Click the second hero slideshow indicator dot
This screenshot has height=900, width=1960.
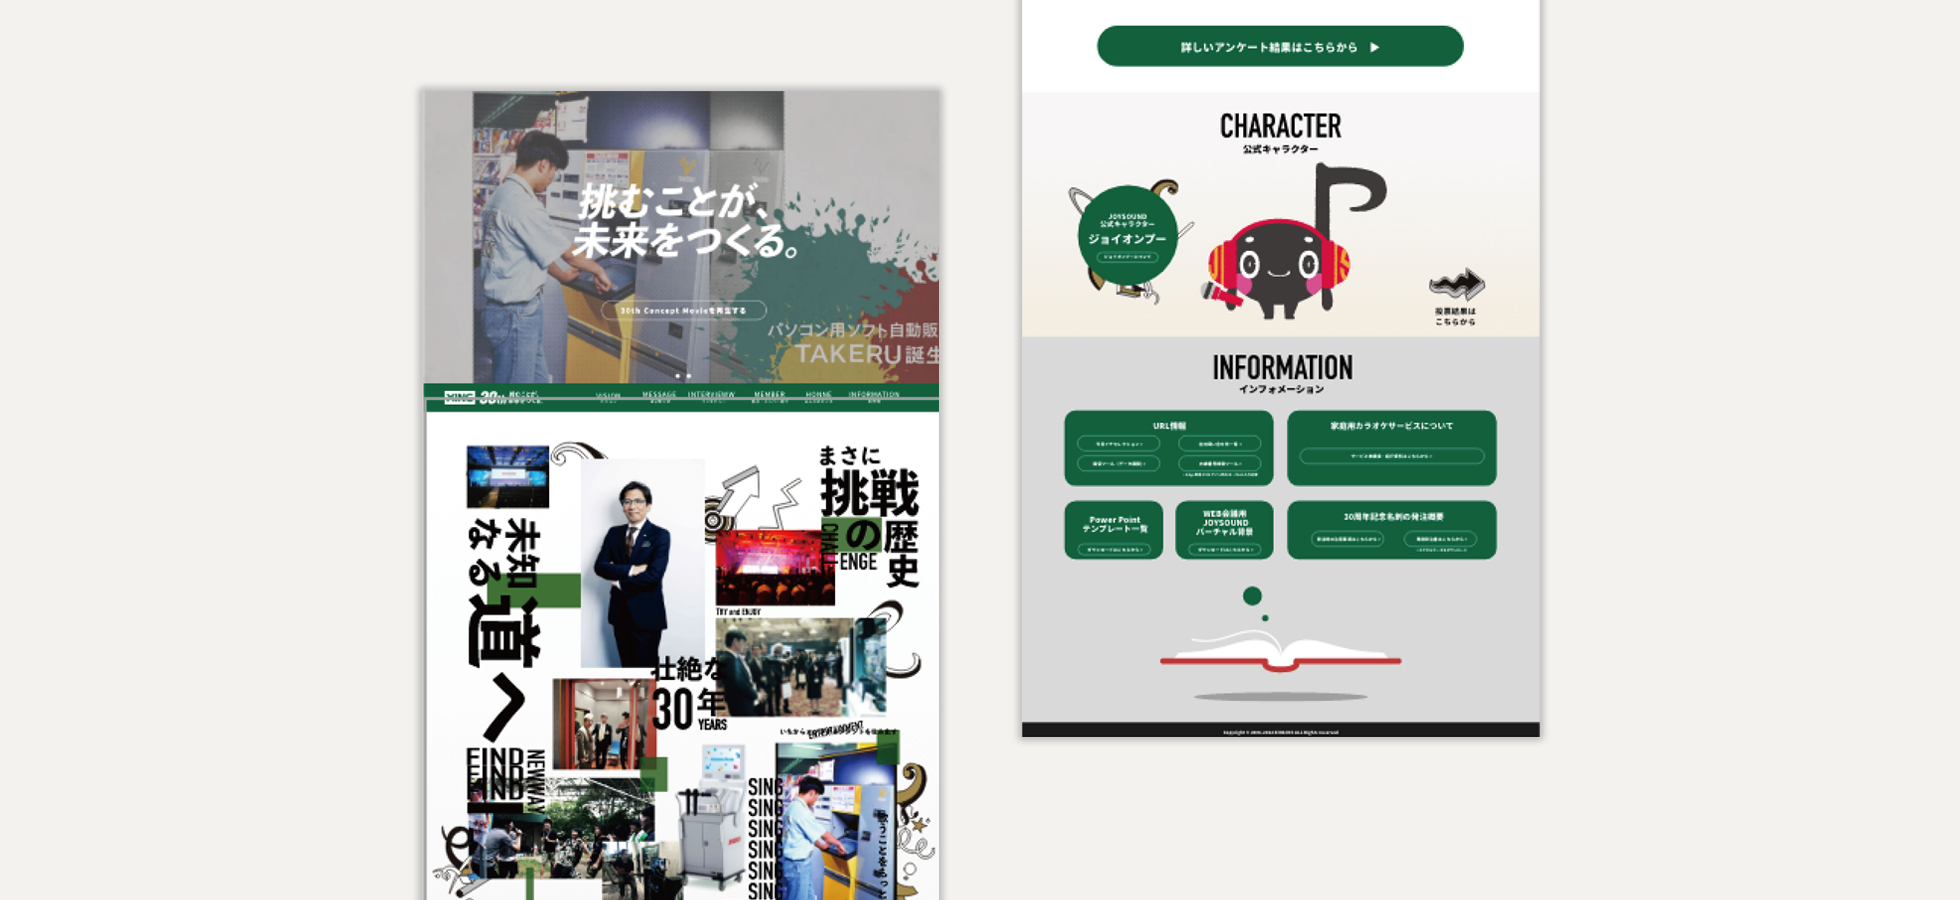689,376
